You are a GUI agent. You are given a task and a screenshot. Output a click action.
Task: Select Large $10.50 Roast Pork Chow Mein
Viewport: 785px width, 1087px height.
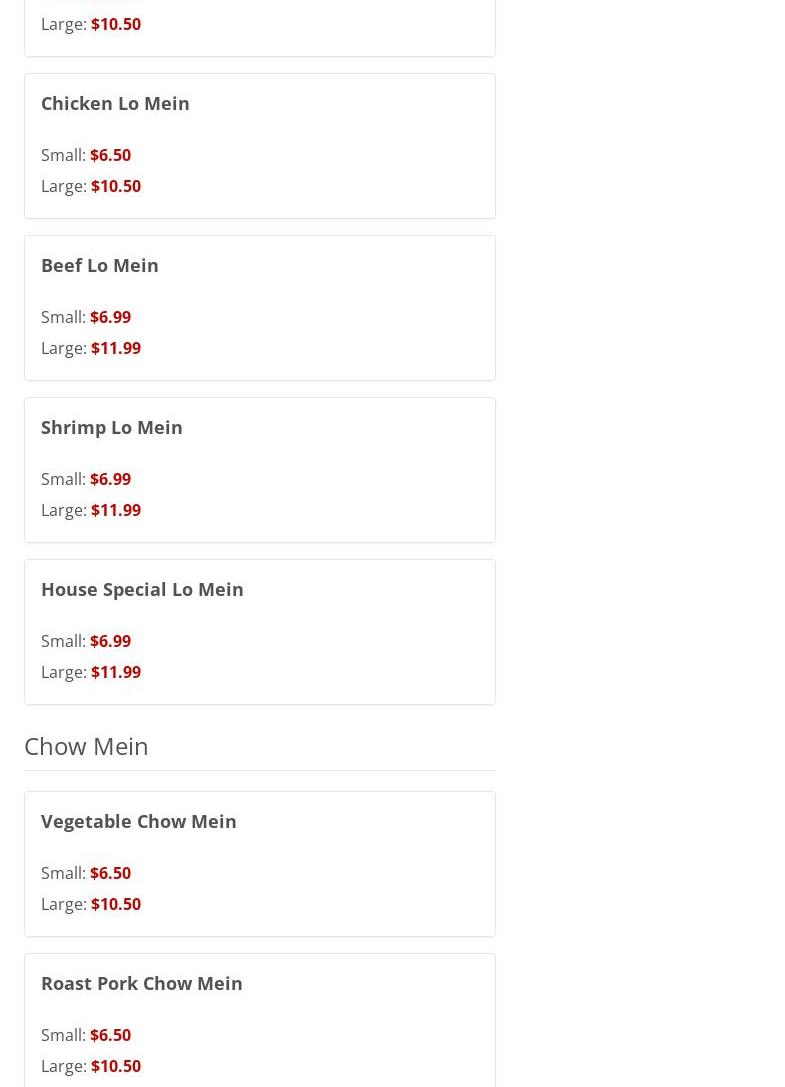point(91,1067)
